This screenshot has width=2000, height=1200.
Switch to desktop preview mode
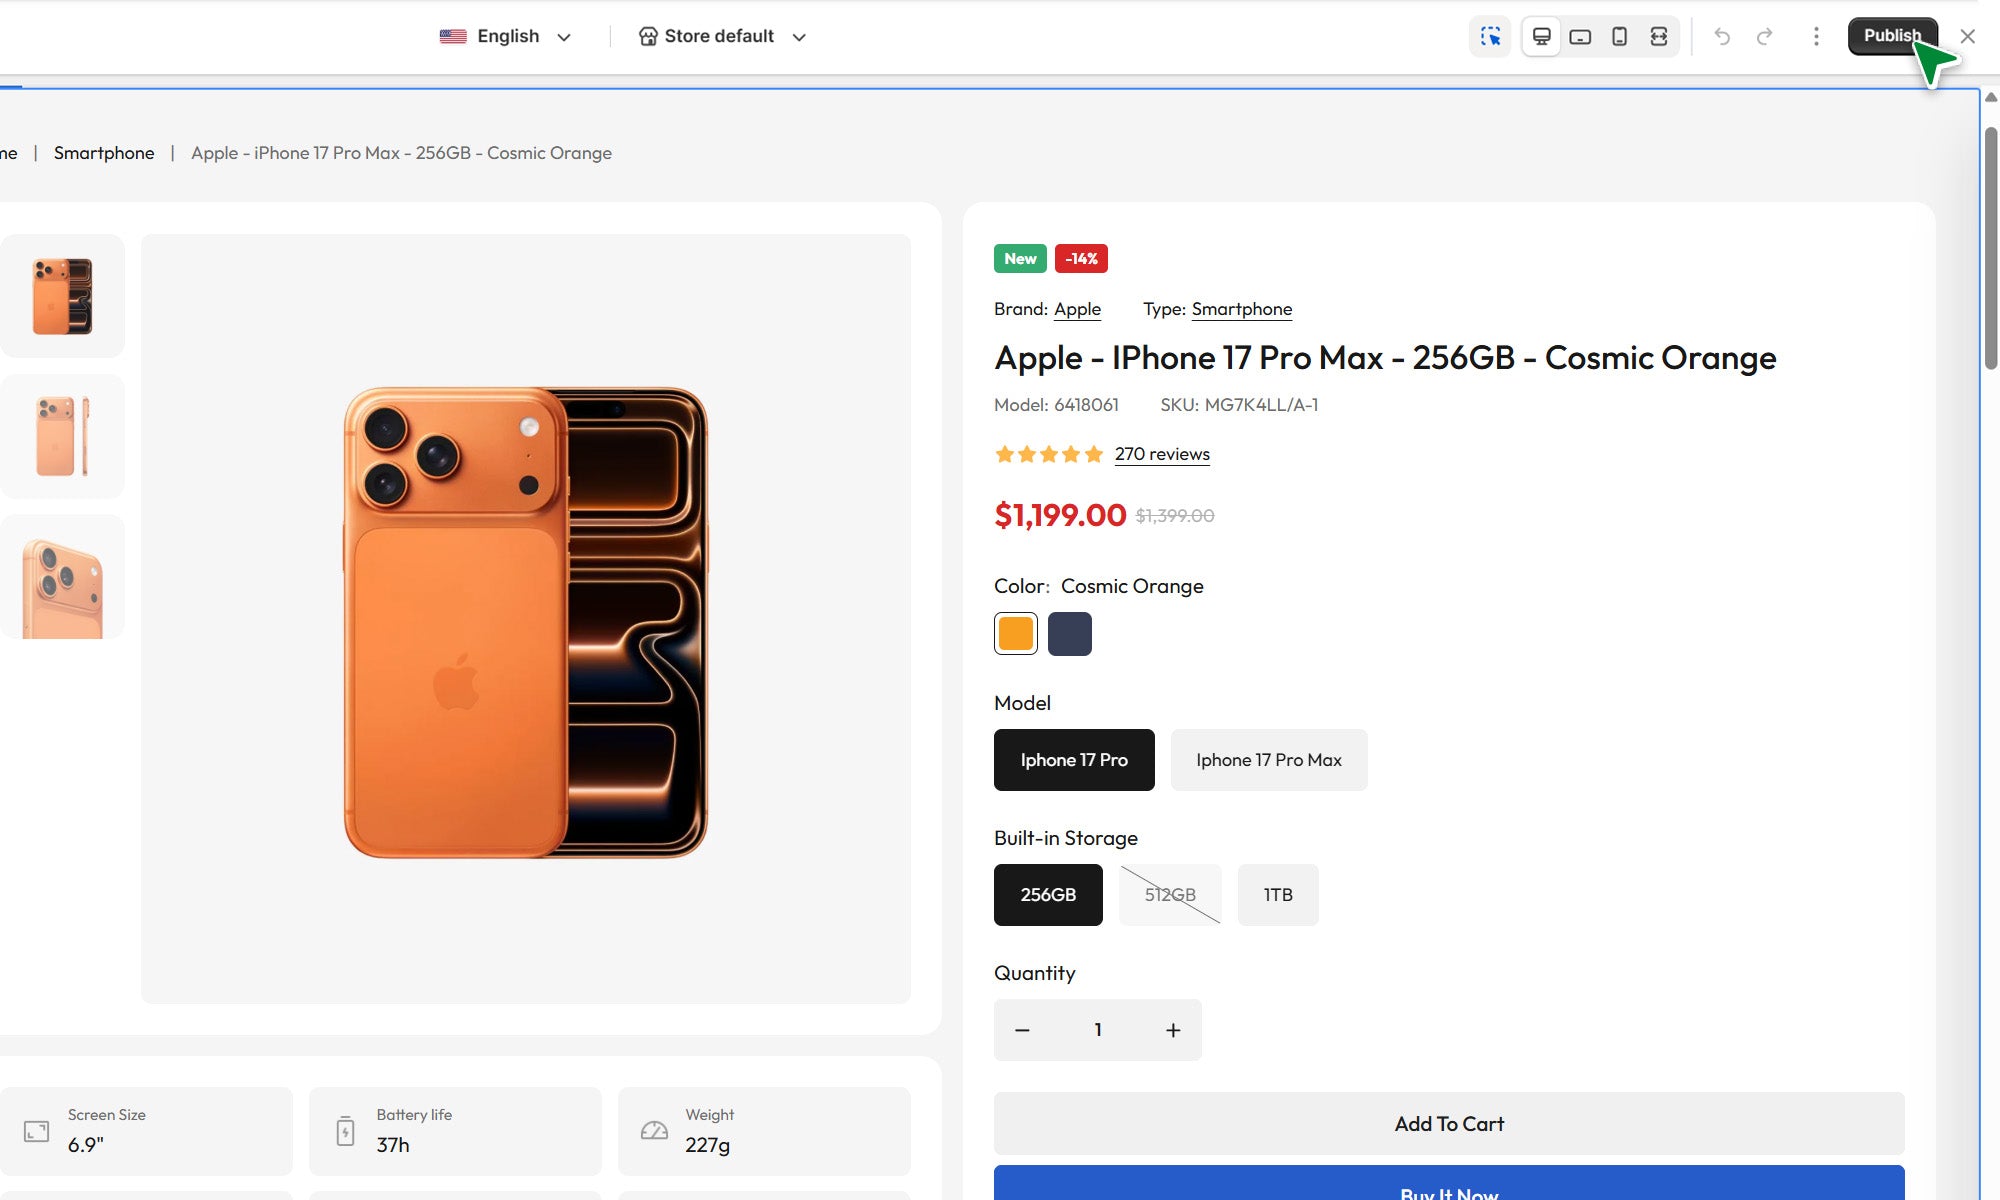(x=1541, y=37)
